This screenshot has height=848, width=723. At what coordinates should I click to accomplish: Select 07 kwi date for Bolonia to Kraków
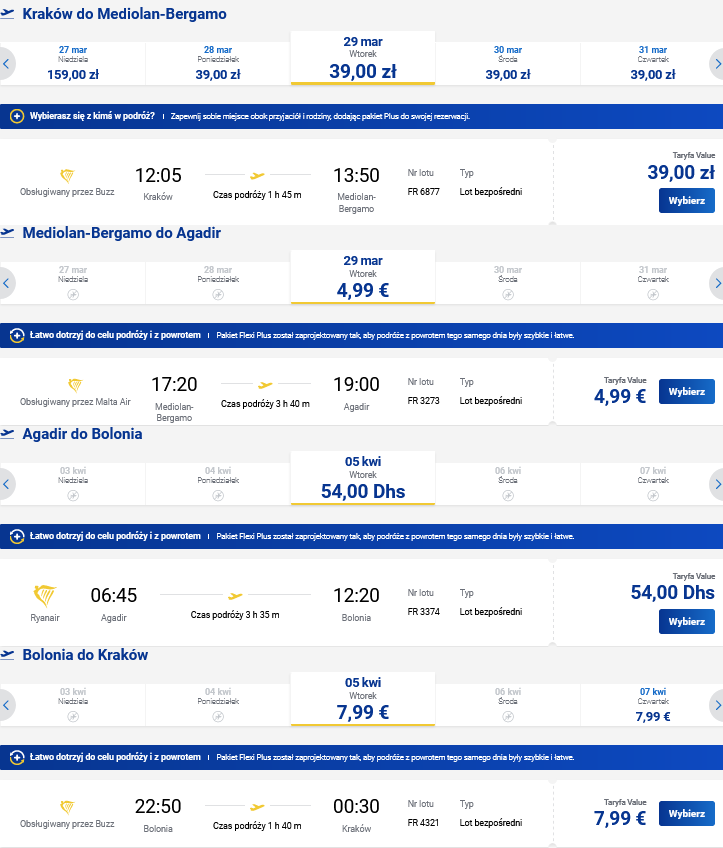pyautogui.click(x=653, y=705)
